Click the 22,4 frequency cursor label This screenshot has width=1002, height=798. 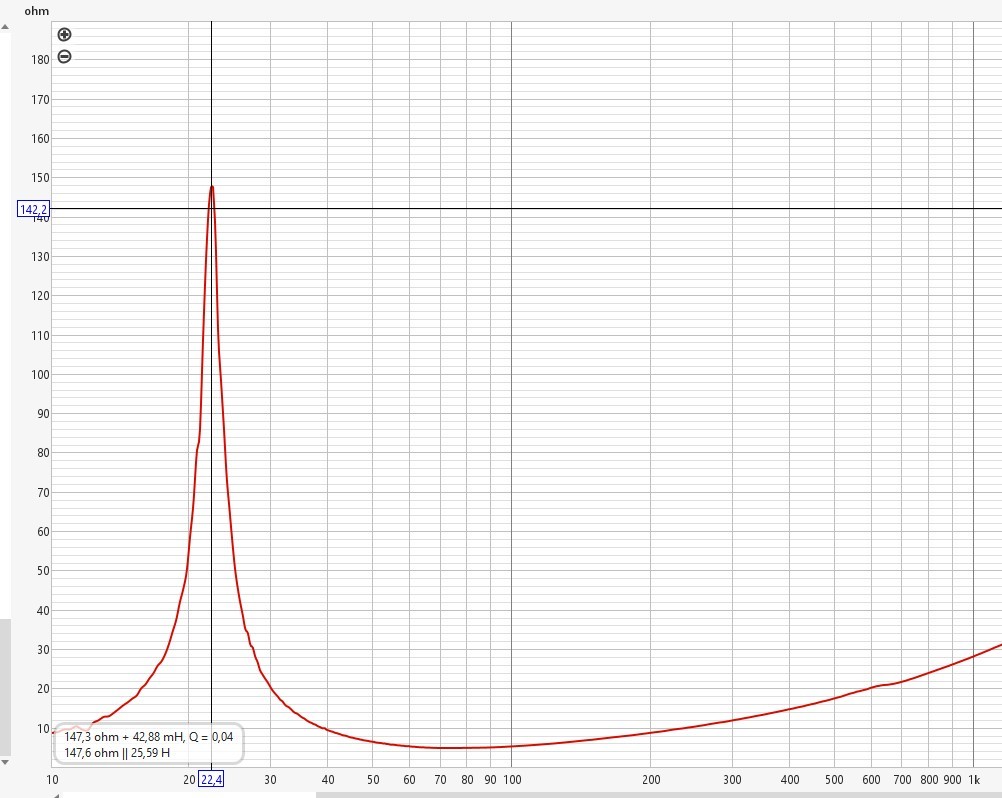211,780
